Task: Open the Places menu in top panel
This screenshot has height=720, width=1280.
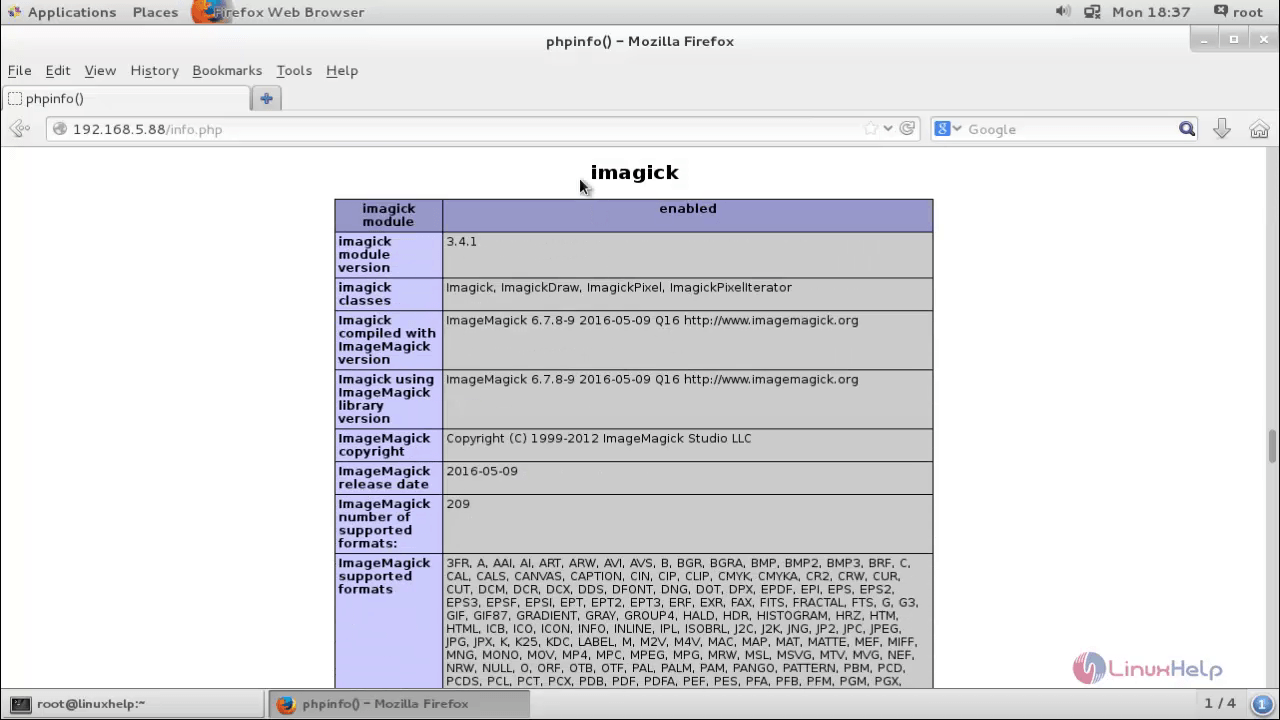Action: (155, 12)
